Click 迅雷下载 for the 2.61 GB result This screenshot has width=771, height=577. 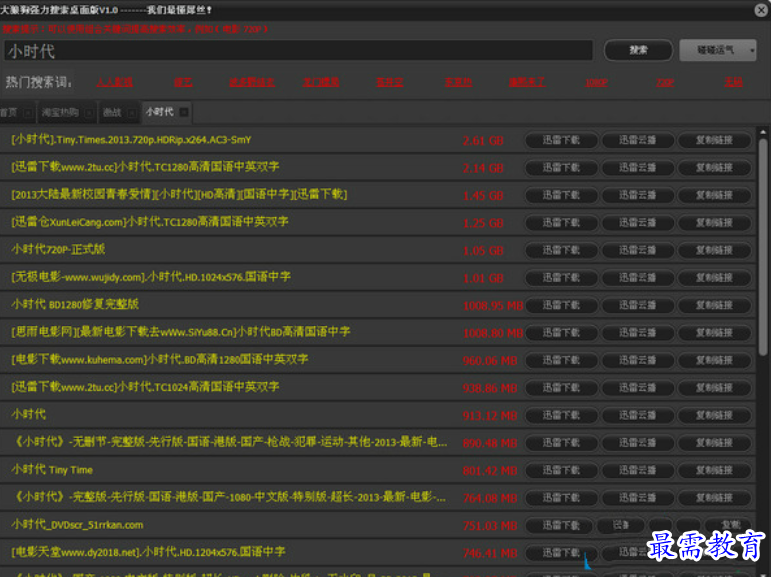point(562,140)
